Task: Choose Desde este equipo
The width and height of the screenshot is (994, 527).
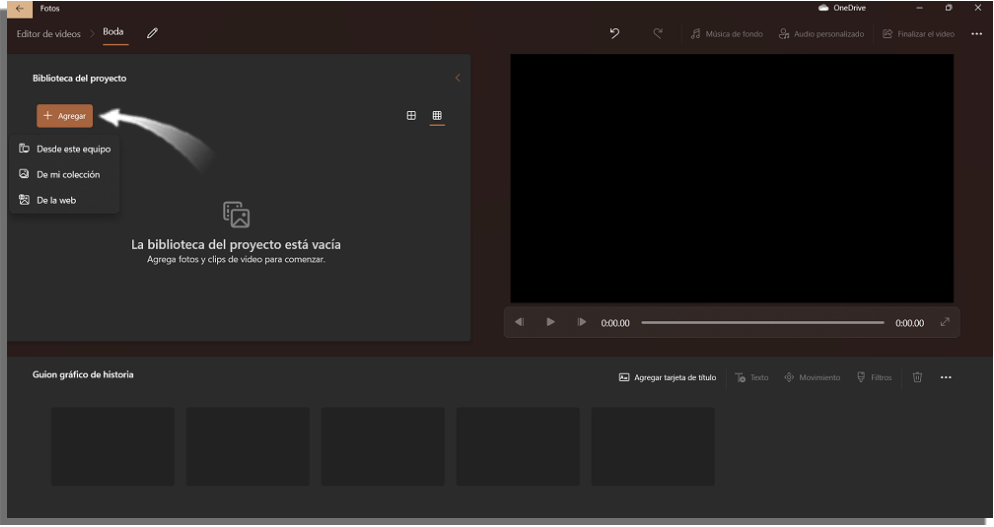Action: [65, 149]
